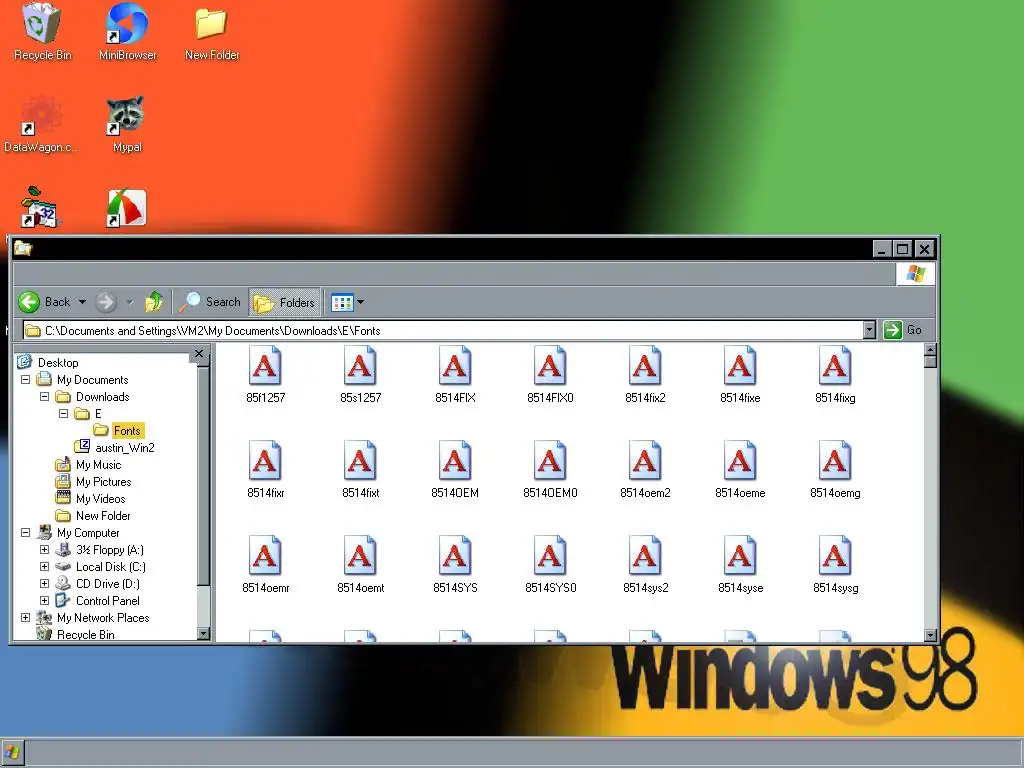
Task: Open the Start button on taskbar
Action: pyautogui.click(x=12, y=752)
